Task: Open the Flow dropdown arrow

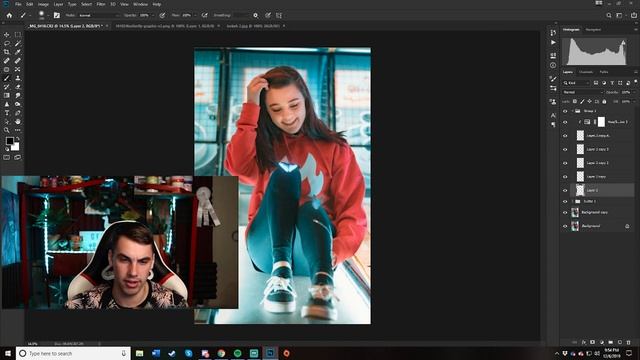Action: (x=195, y=15)
